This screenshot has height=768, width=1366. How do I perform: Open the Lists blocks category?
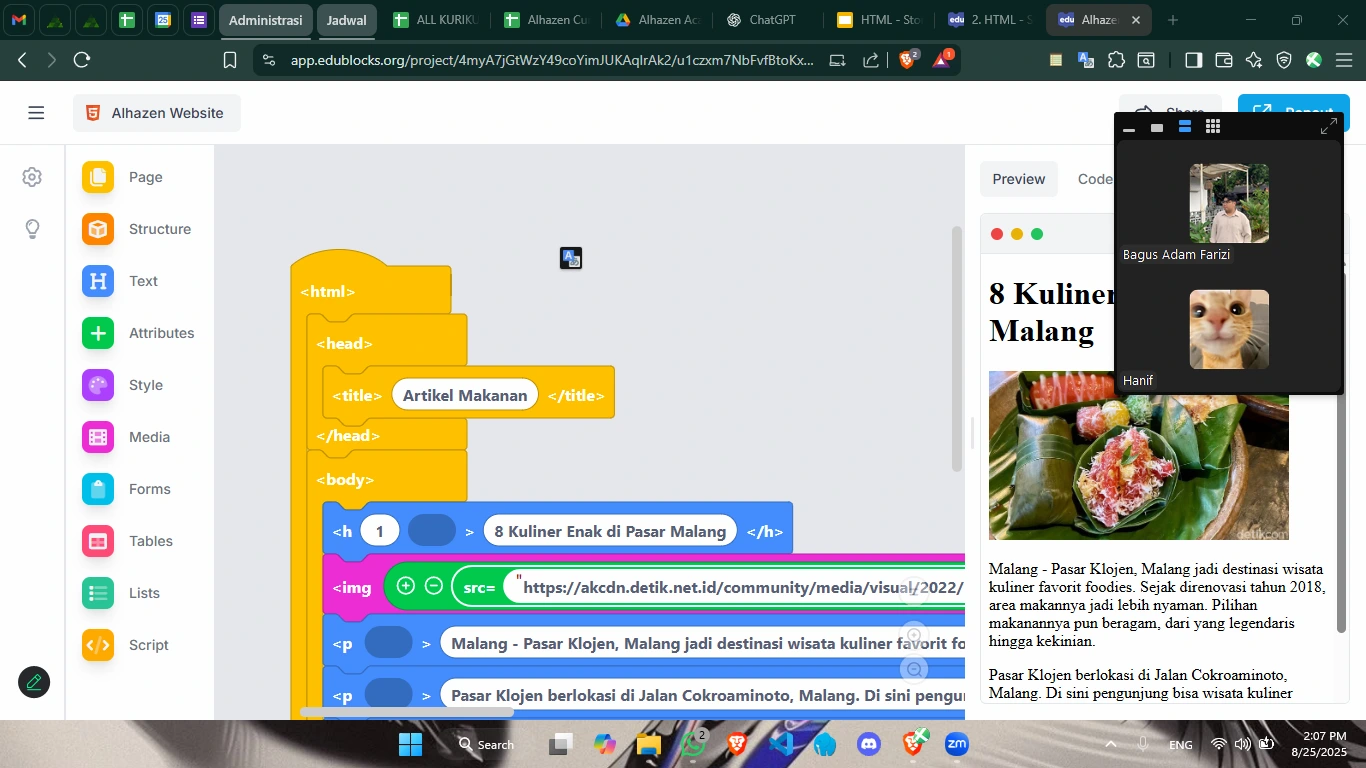coord(143,593)
